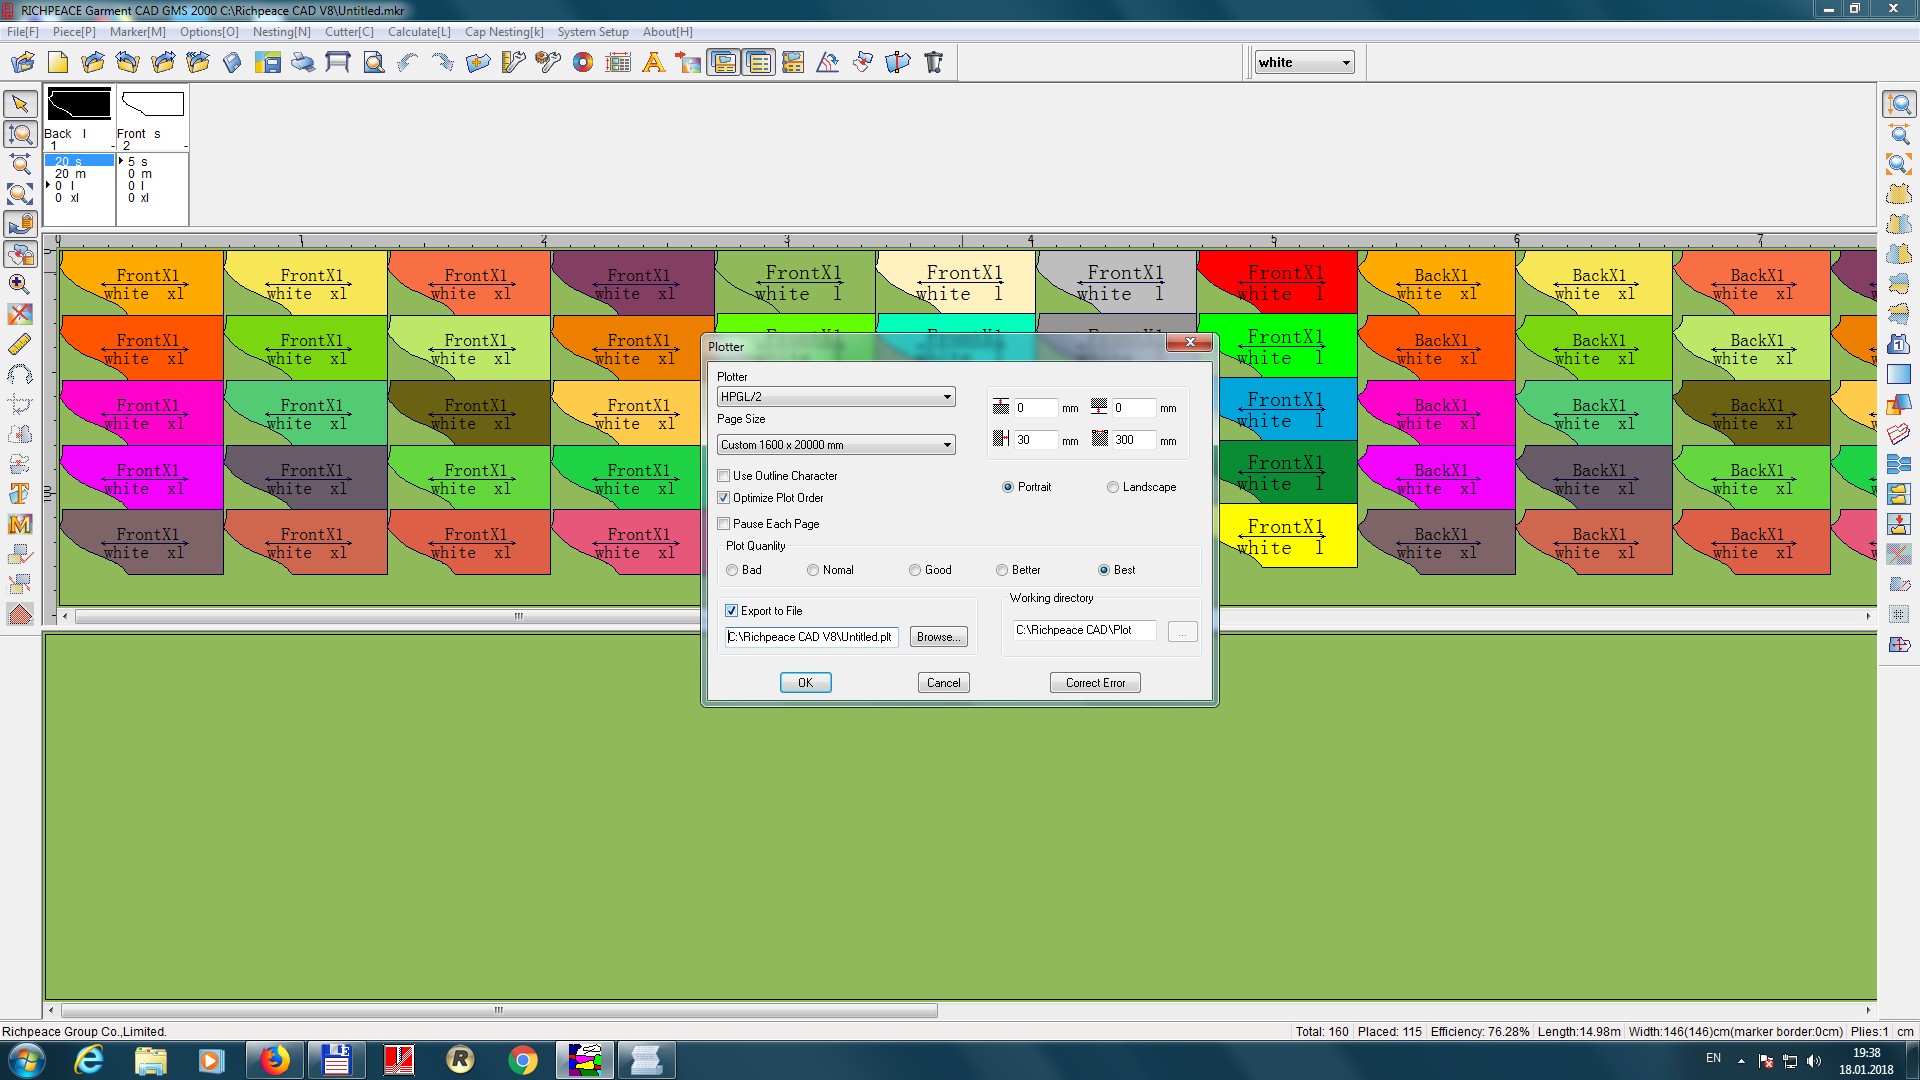Image resolution: width=1920 pixels, height=1080 pixels.
Task: Select the arrow pointer tool
Action: point(20,104)
